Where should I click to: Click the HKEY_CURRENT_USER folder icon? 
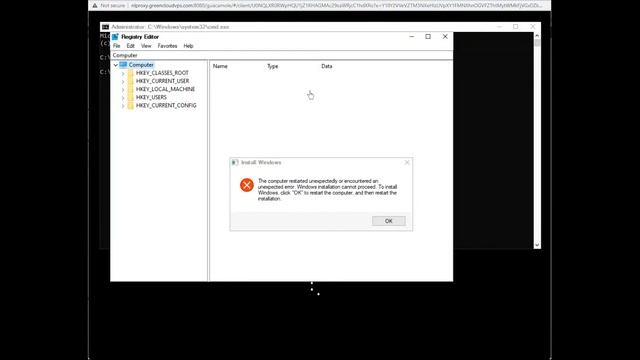tap(131, 81)
